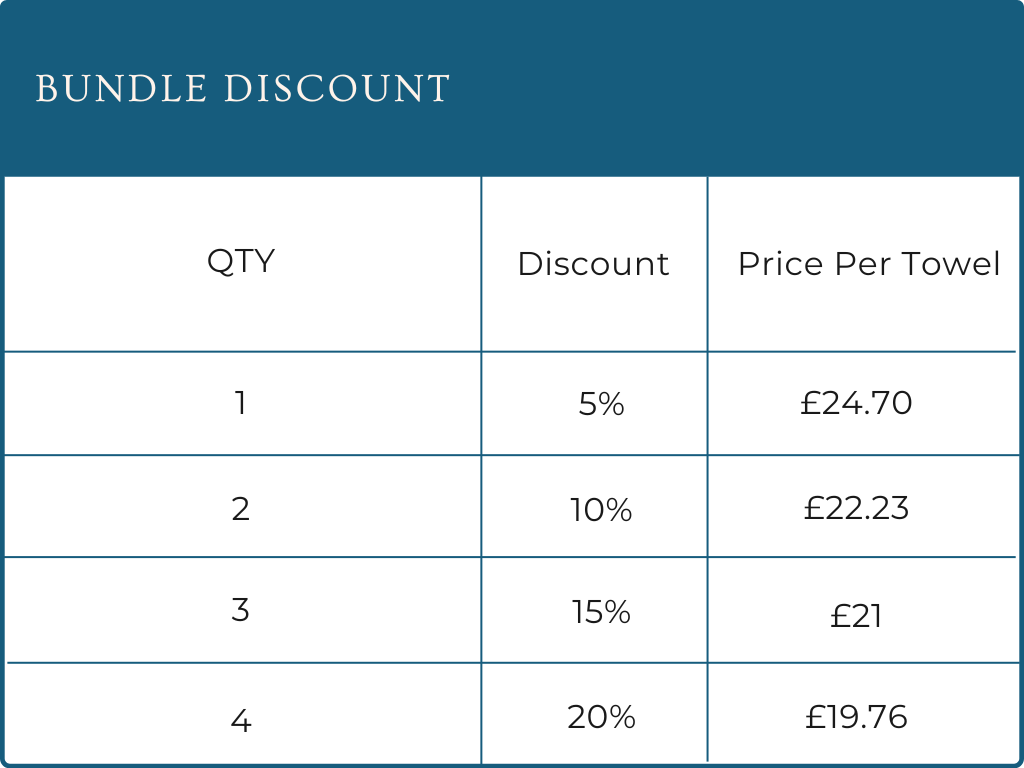Click the 5% discount cell
Viewport: 1024px width, 768px height.
coord(601,404)
